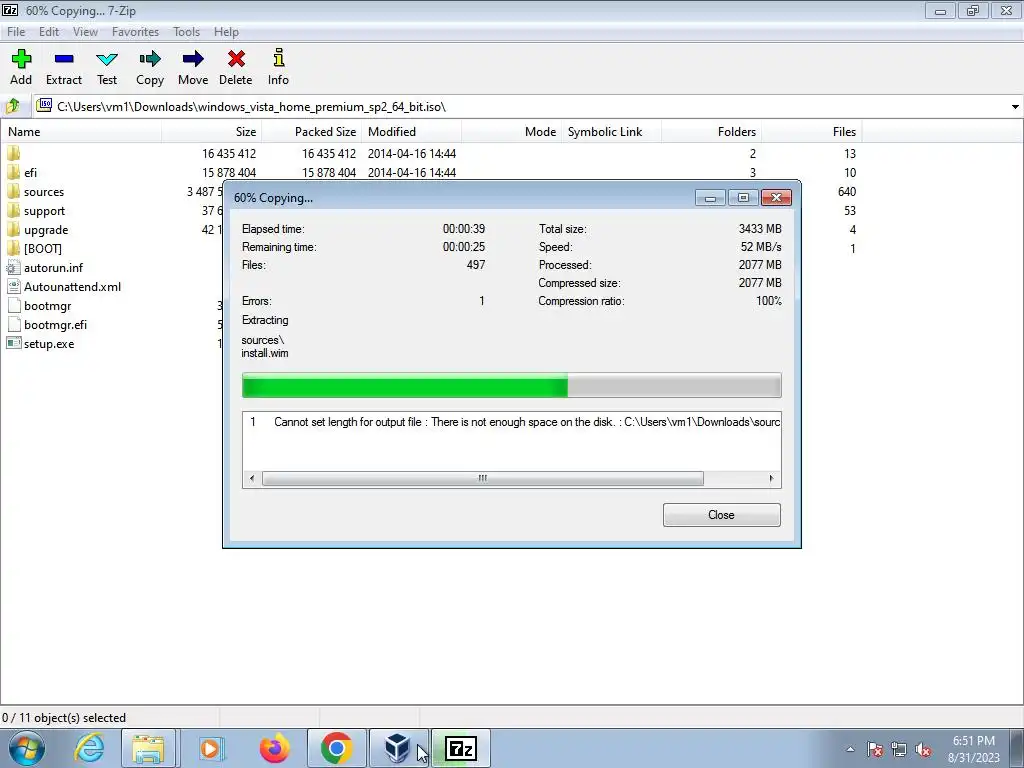Open the File menu

(16, 31)
